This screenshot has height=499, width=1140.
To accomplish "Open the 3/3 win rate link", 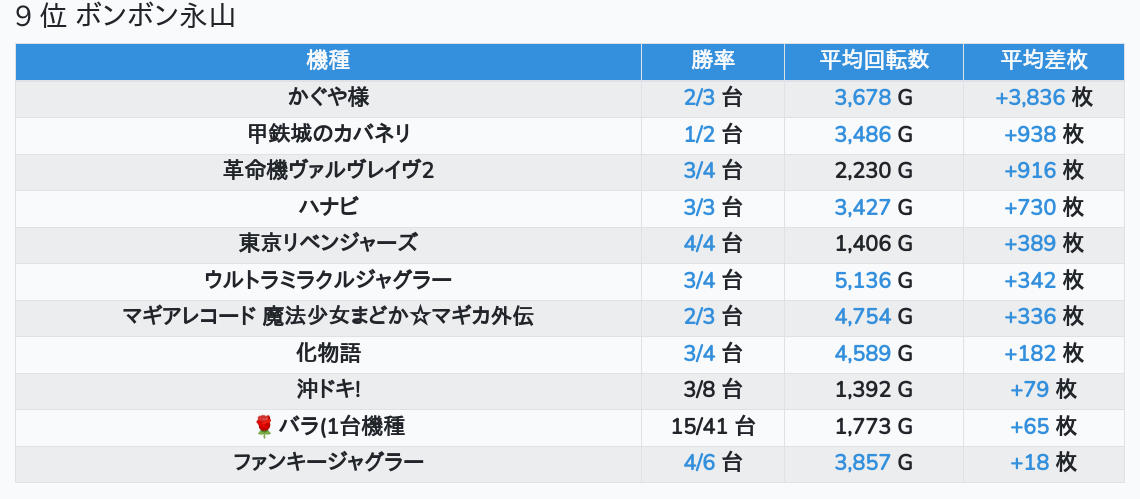I will click(700, 208).
